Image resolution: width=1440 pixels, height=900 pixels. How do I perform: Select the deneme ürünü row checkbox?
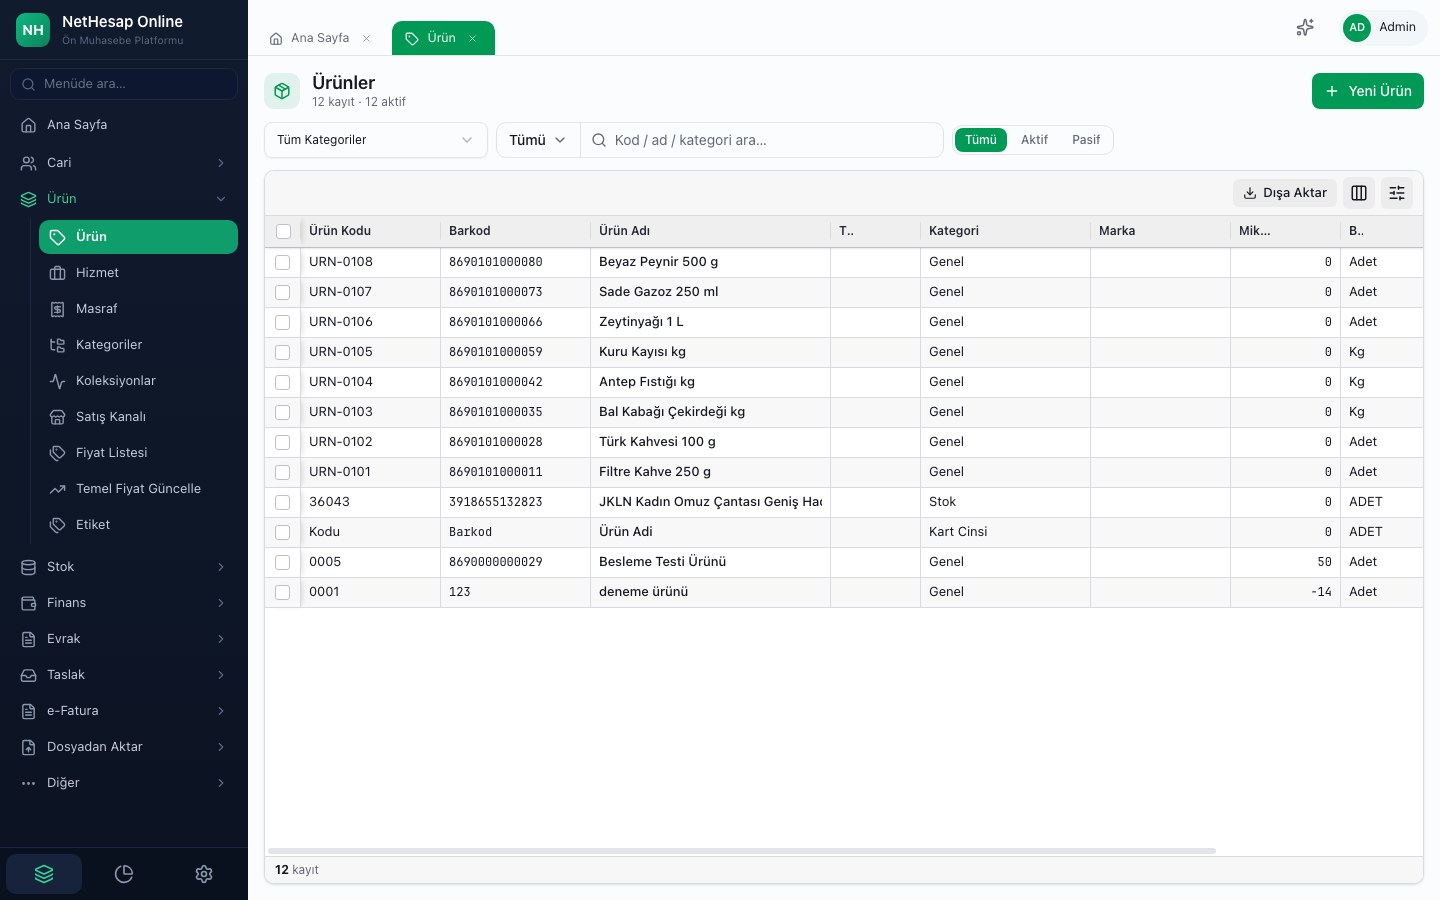[x=283, y=592]
